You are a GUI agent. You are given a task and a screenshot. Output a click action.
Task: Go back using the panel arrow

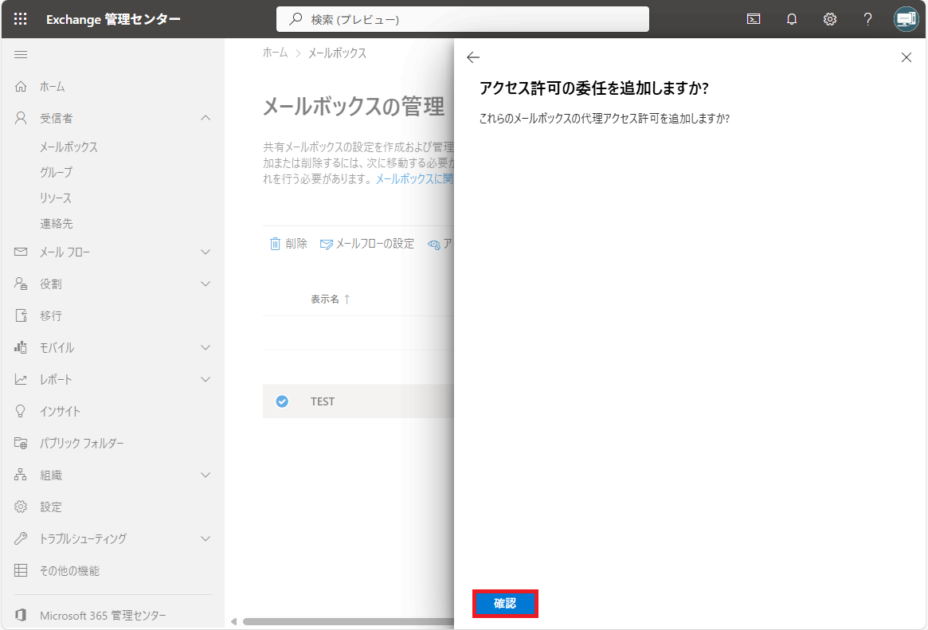473,57
